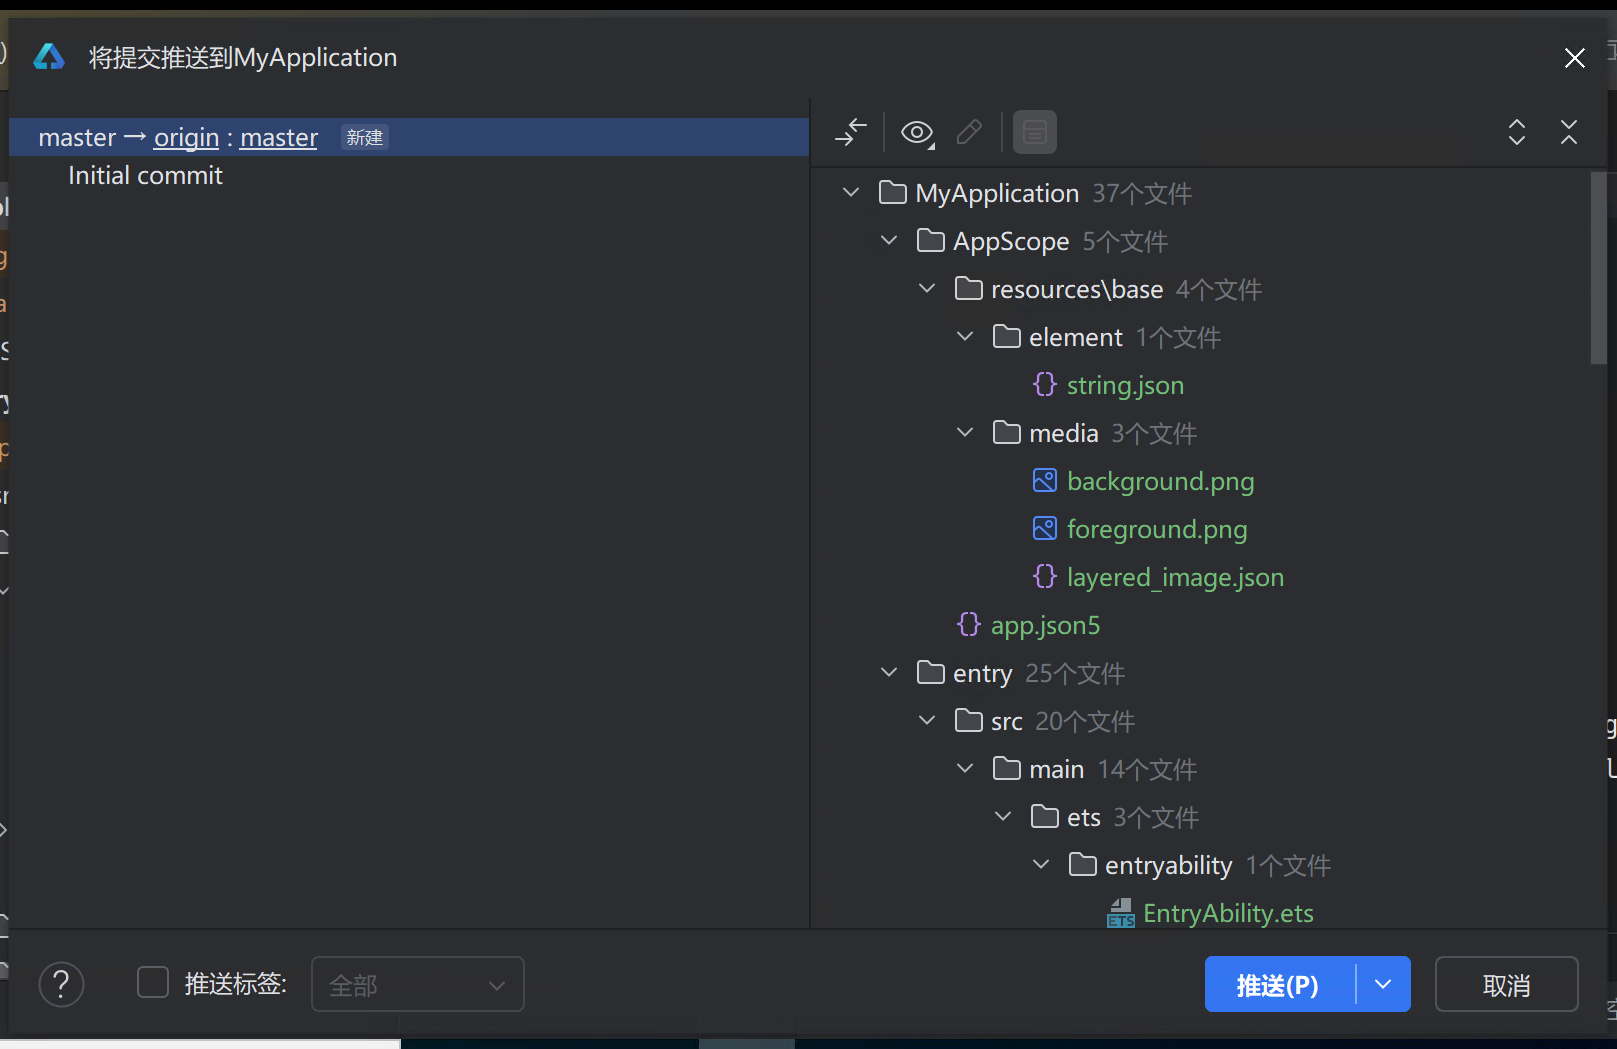The width and height of the screenshot is (1617, 1049).
Task: Collapse the MyApplication tree node
Action: 851,192
